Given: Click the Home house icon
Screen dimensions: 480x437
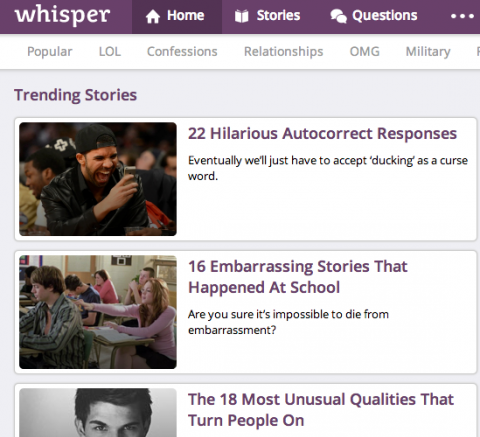Looking at the screenshot, I should pos(153,16).
